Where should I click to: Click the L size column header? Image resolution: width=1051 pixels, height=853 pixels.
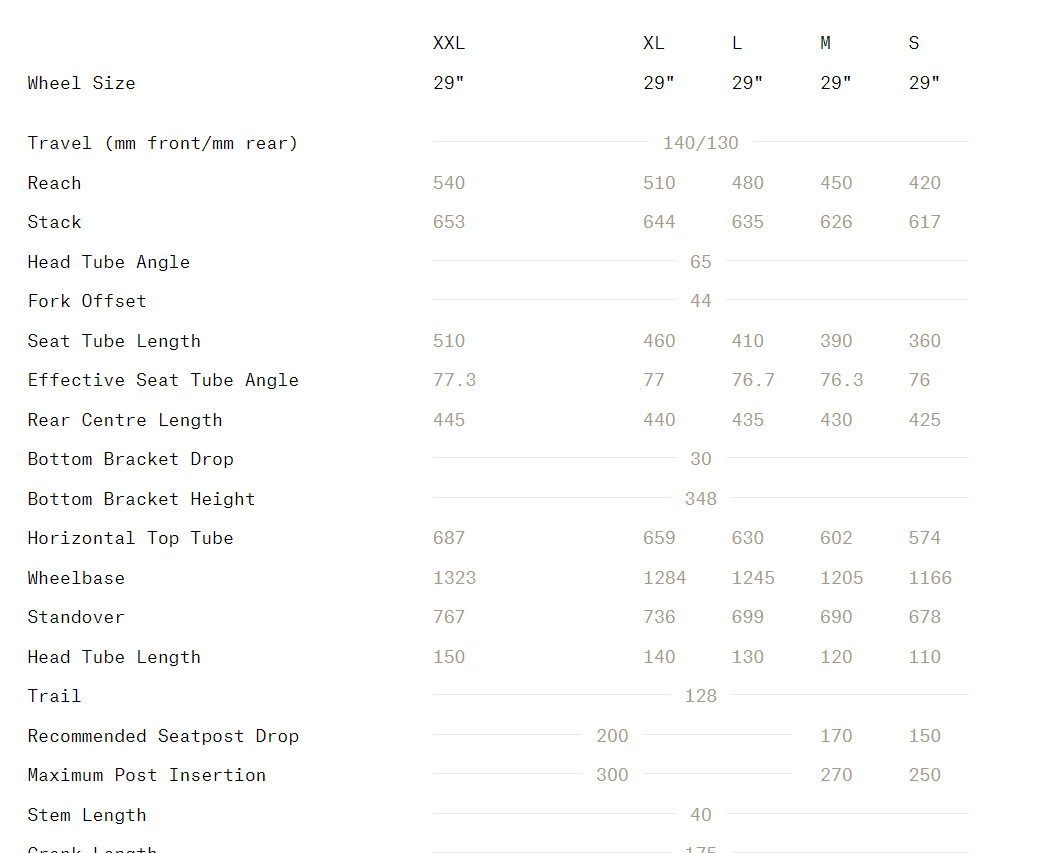(737, 43)
